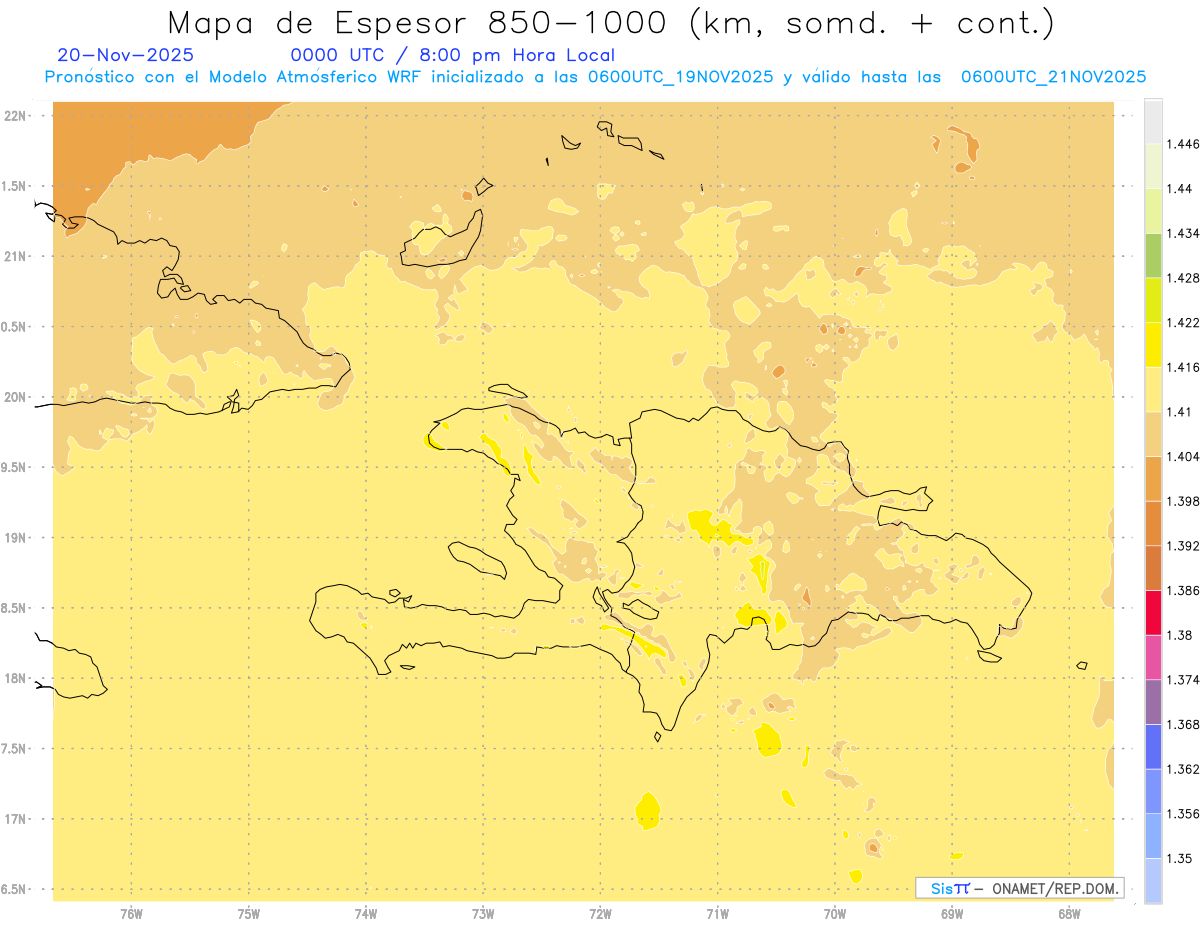Click the 69W longitude label
Screen dimensions: 1200x927
(952, 914)
